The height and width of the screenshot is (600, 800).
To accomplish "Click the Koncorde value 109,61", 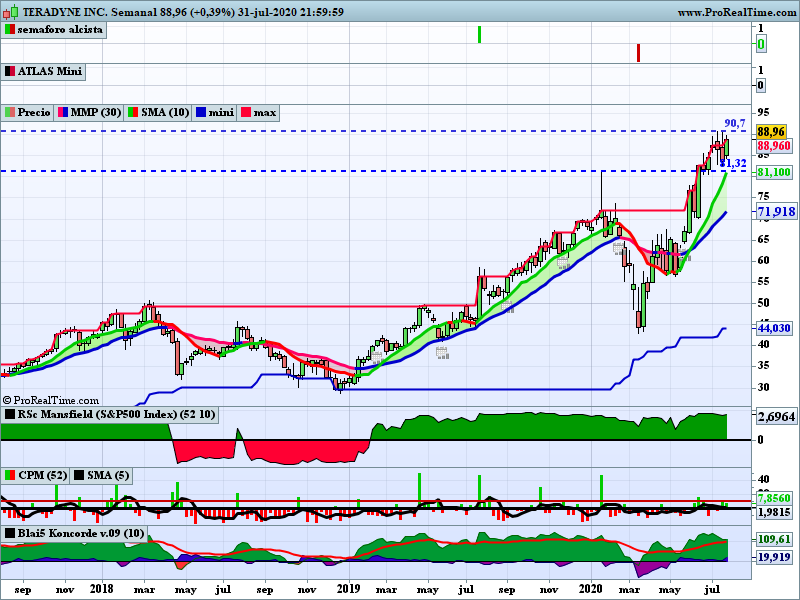I will [x=774, y=539].
